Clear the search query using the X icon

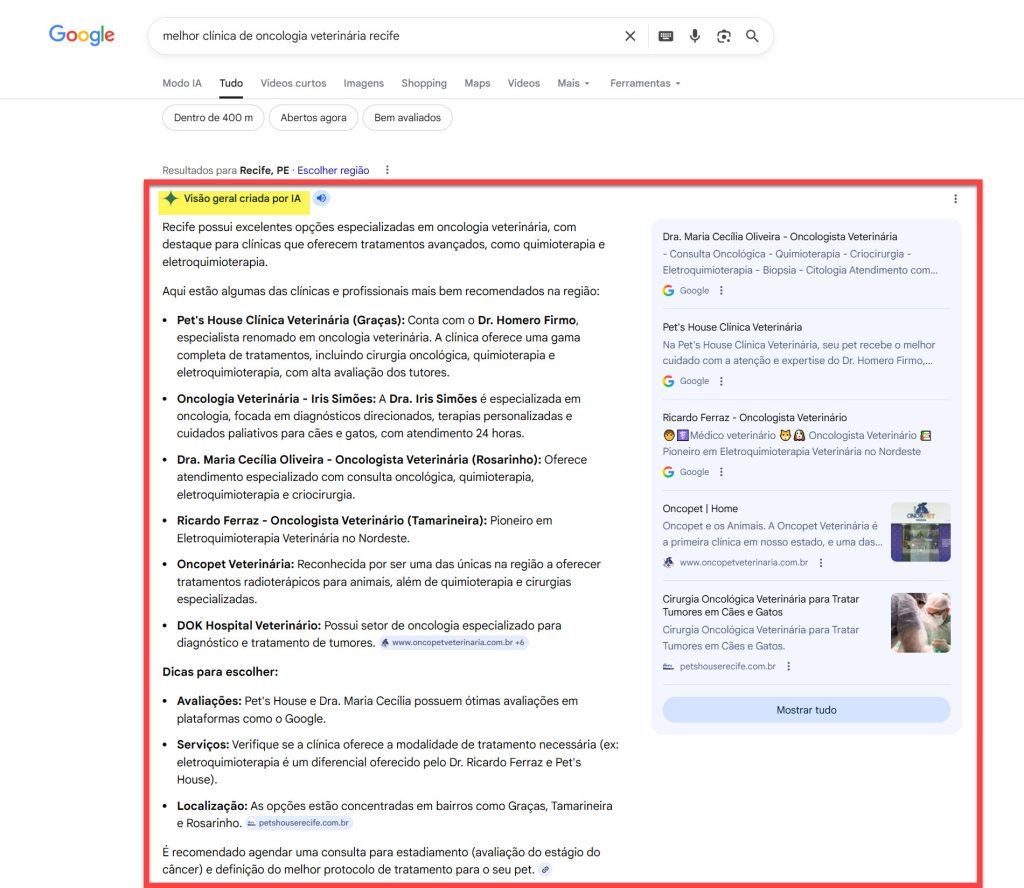pos(630,35)
